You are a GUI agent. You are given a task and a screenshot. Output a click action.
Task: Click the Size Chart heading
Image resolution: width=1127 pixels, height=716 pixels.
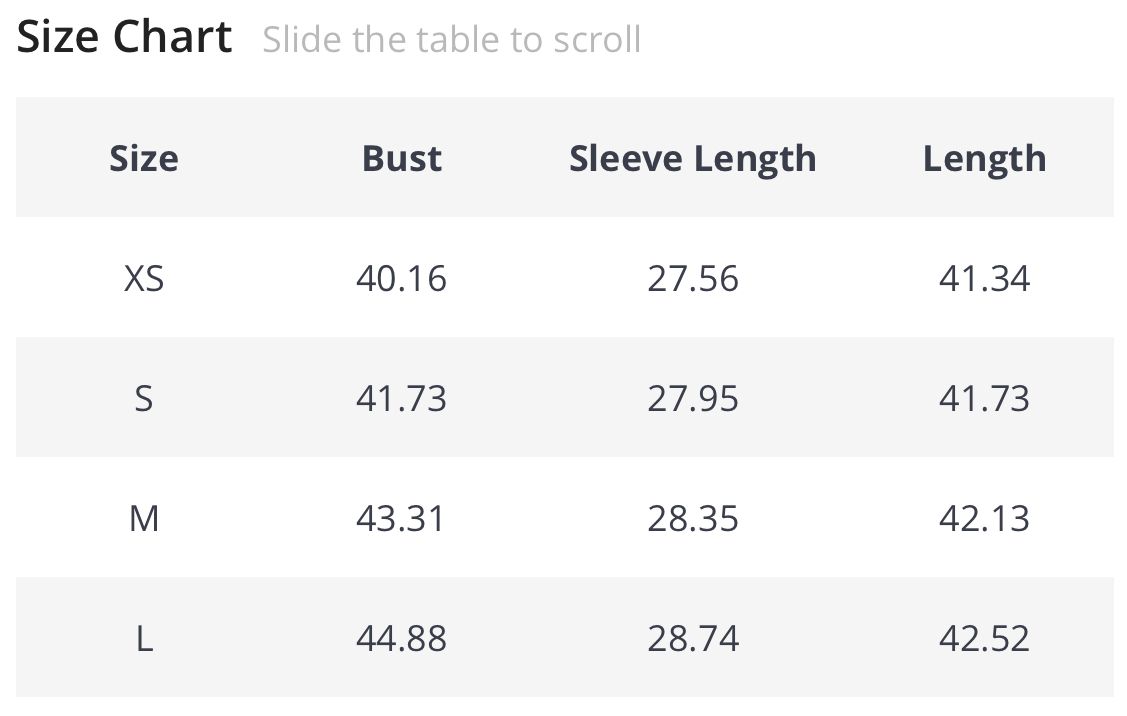coord(125,38)
